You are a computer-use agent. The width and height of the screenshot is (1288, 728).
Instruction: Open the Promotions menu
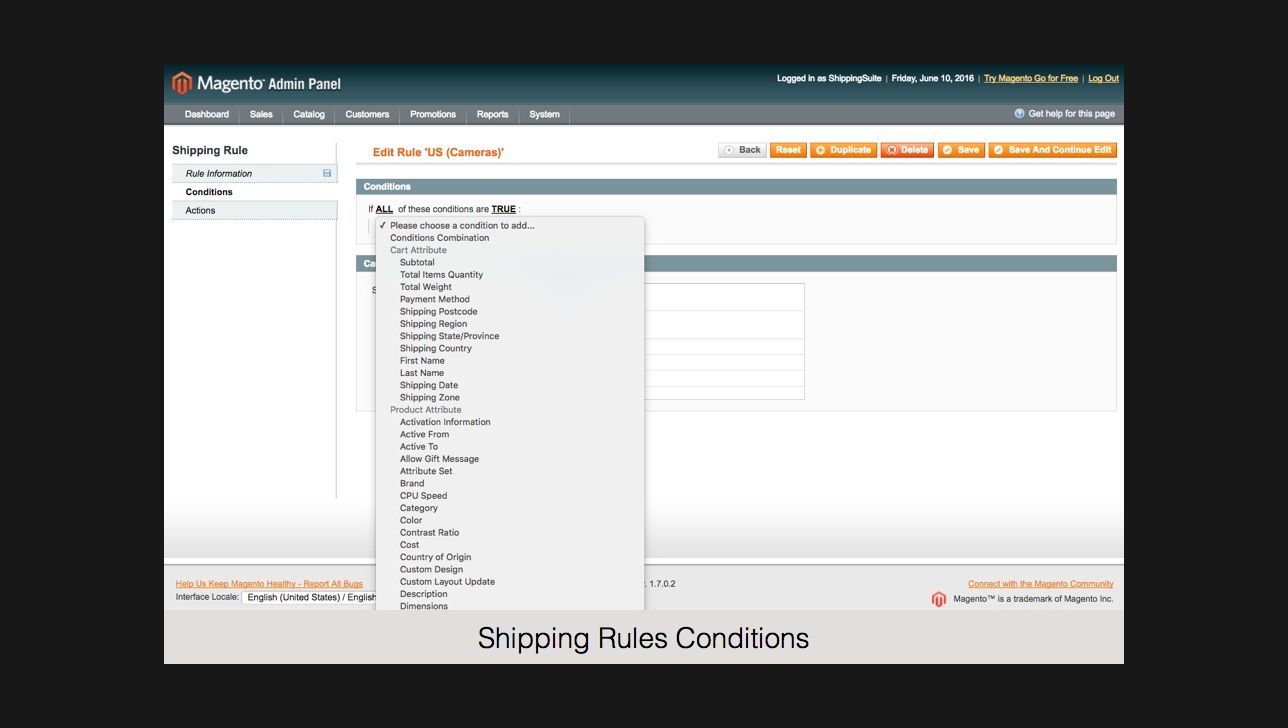click(432, 115)
